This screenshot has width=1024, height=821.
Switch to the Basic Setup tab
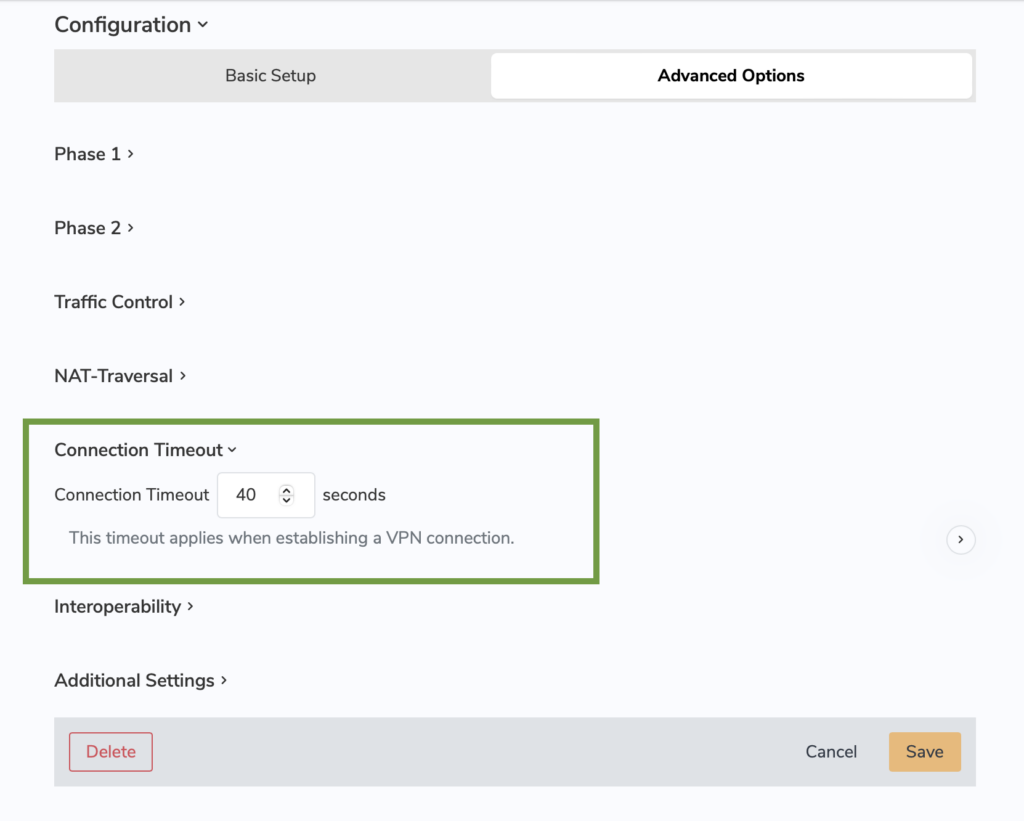pyautogui.click(x=270, y=76)
